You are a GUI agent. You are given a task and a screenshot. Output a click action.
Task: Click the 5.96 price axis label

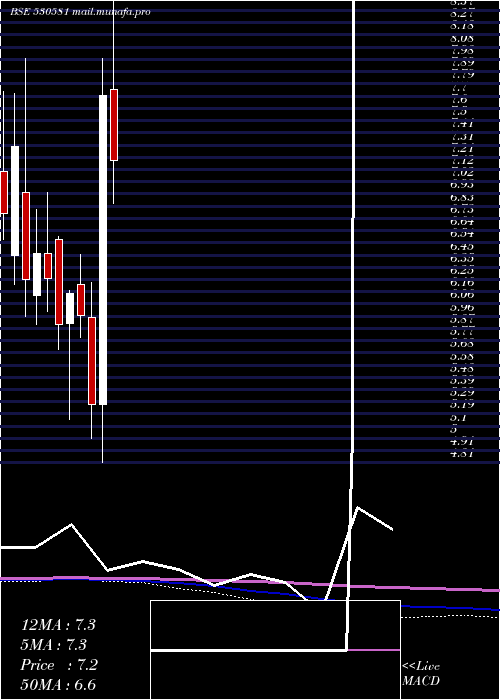(462, 308)
